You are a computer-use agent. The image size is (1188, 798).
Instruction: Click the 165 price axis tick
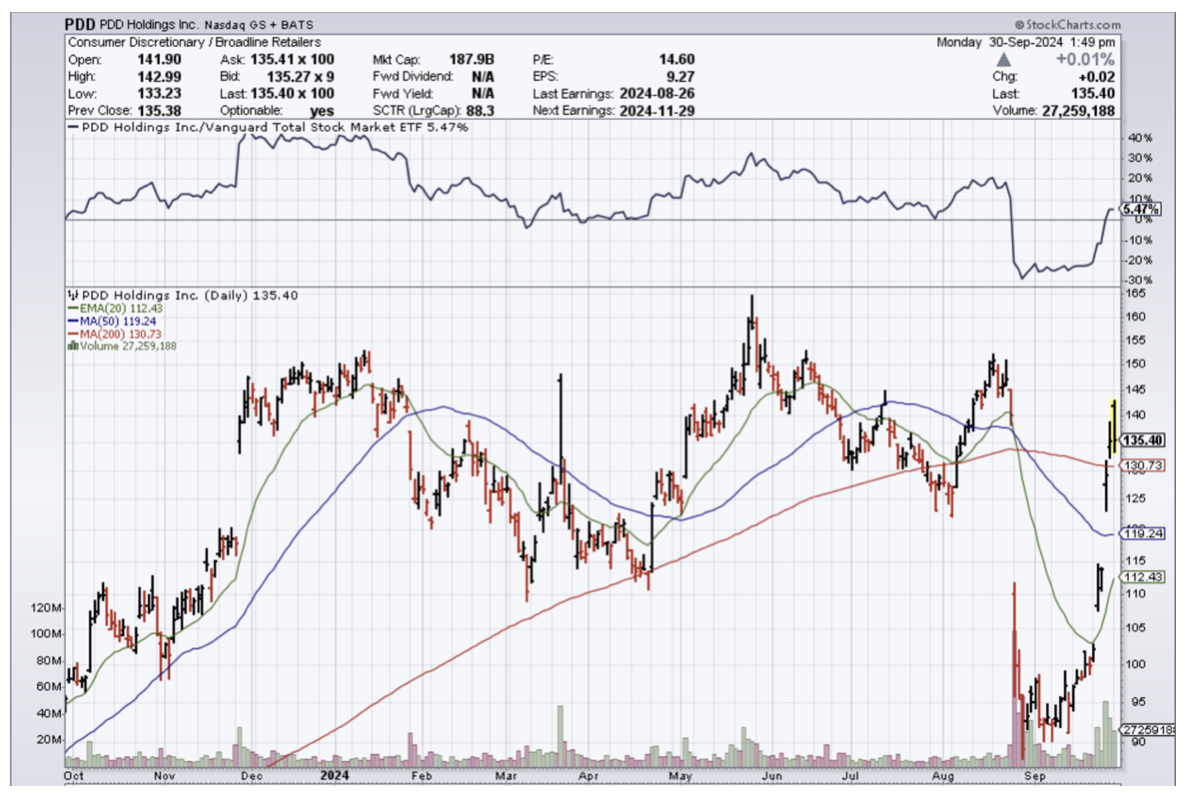click(1136, 293)
